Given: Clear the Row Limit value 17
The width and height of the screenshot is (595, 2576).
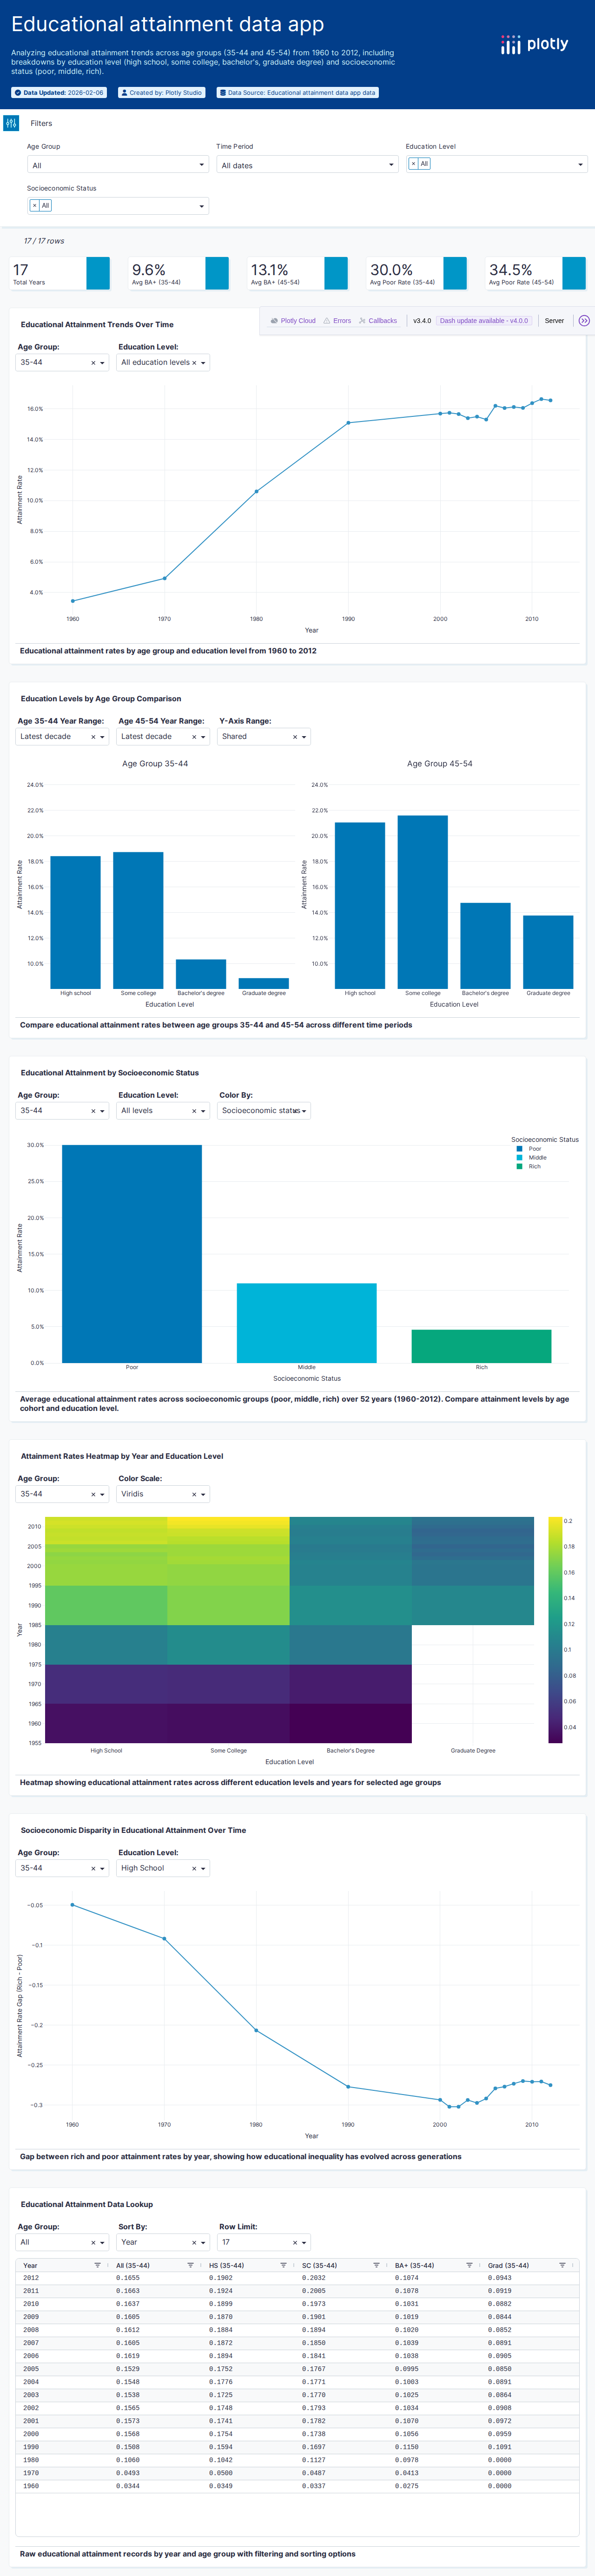Looking at the screenshot, I should point(294,2242).
